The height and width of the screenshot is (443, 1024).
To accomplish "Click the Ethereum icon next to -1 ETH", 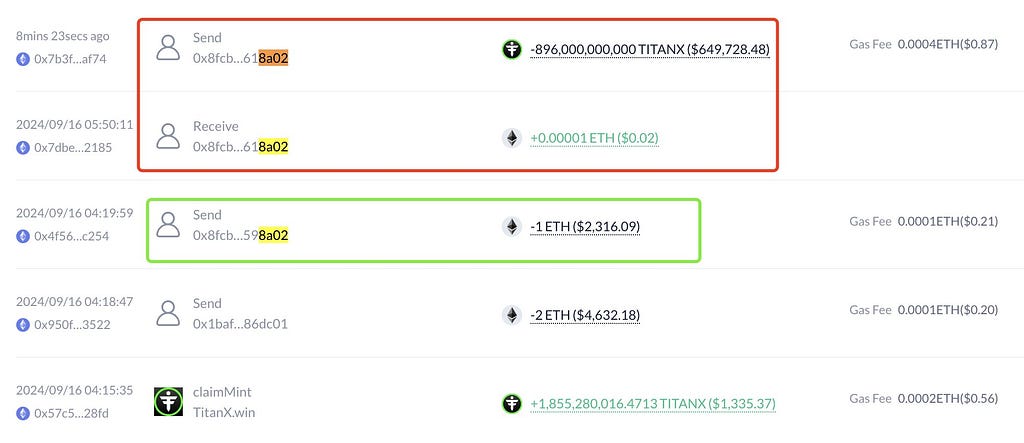I will 512,227.
